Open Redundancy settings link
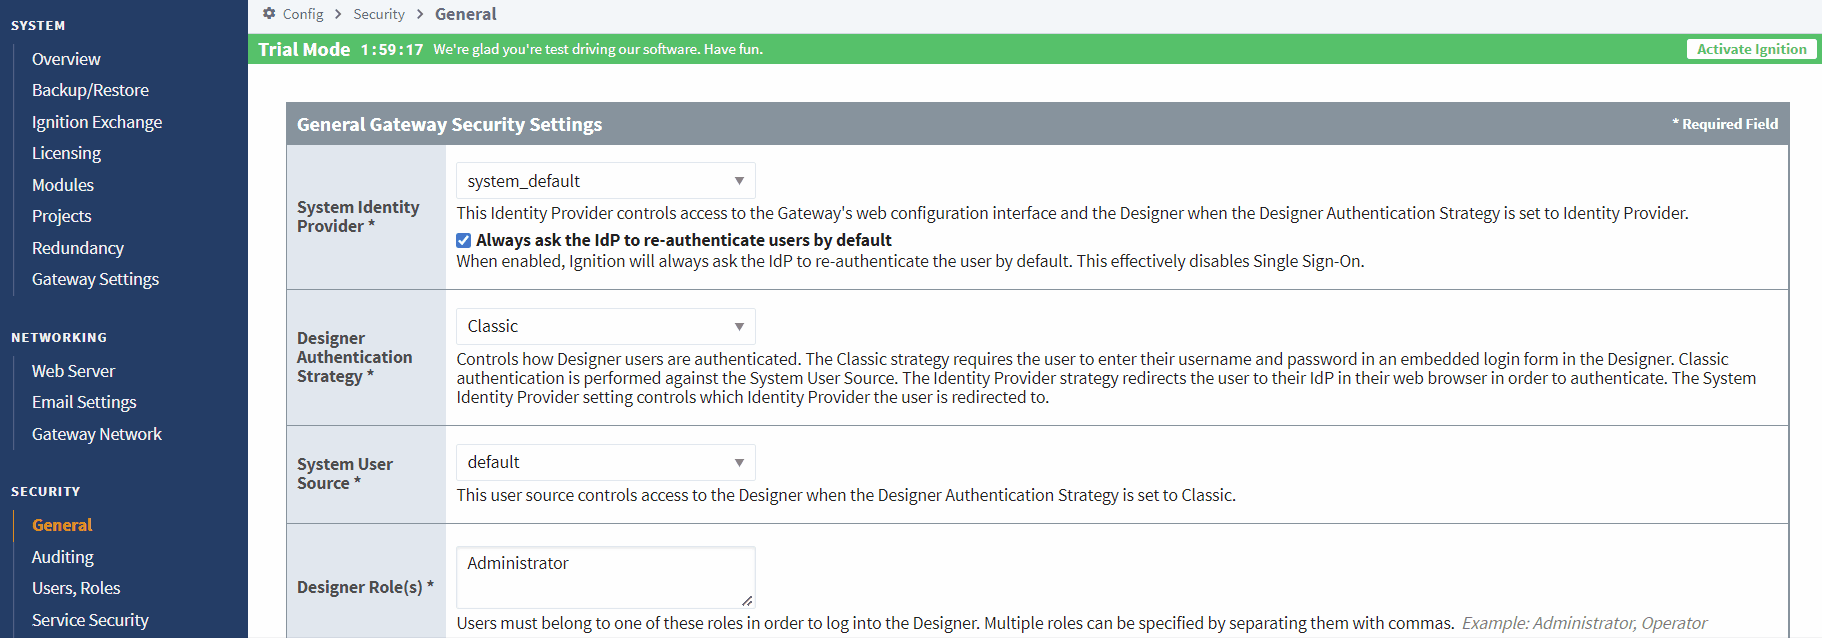The image size is (1822, 638). [x=78, y=248]
